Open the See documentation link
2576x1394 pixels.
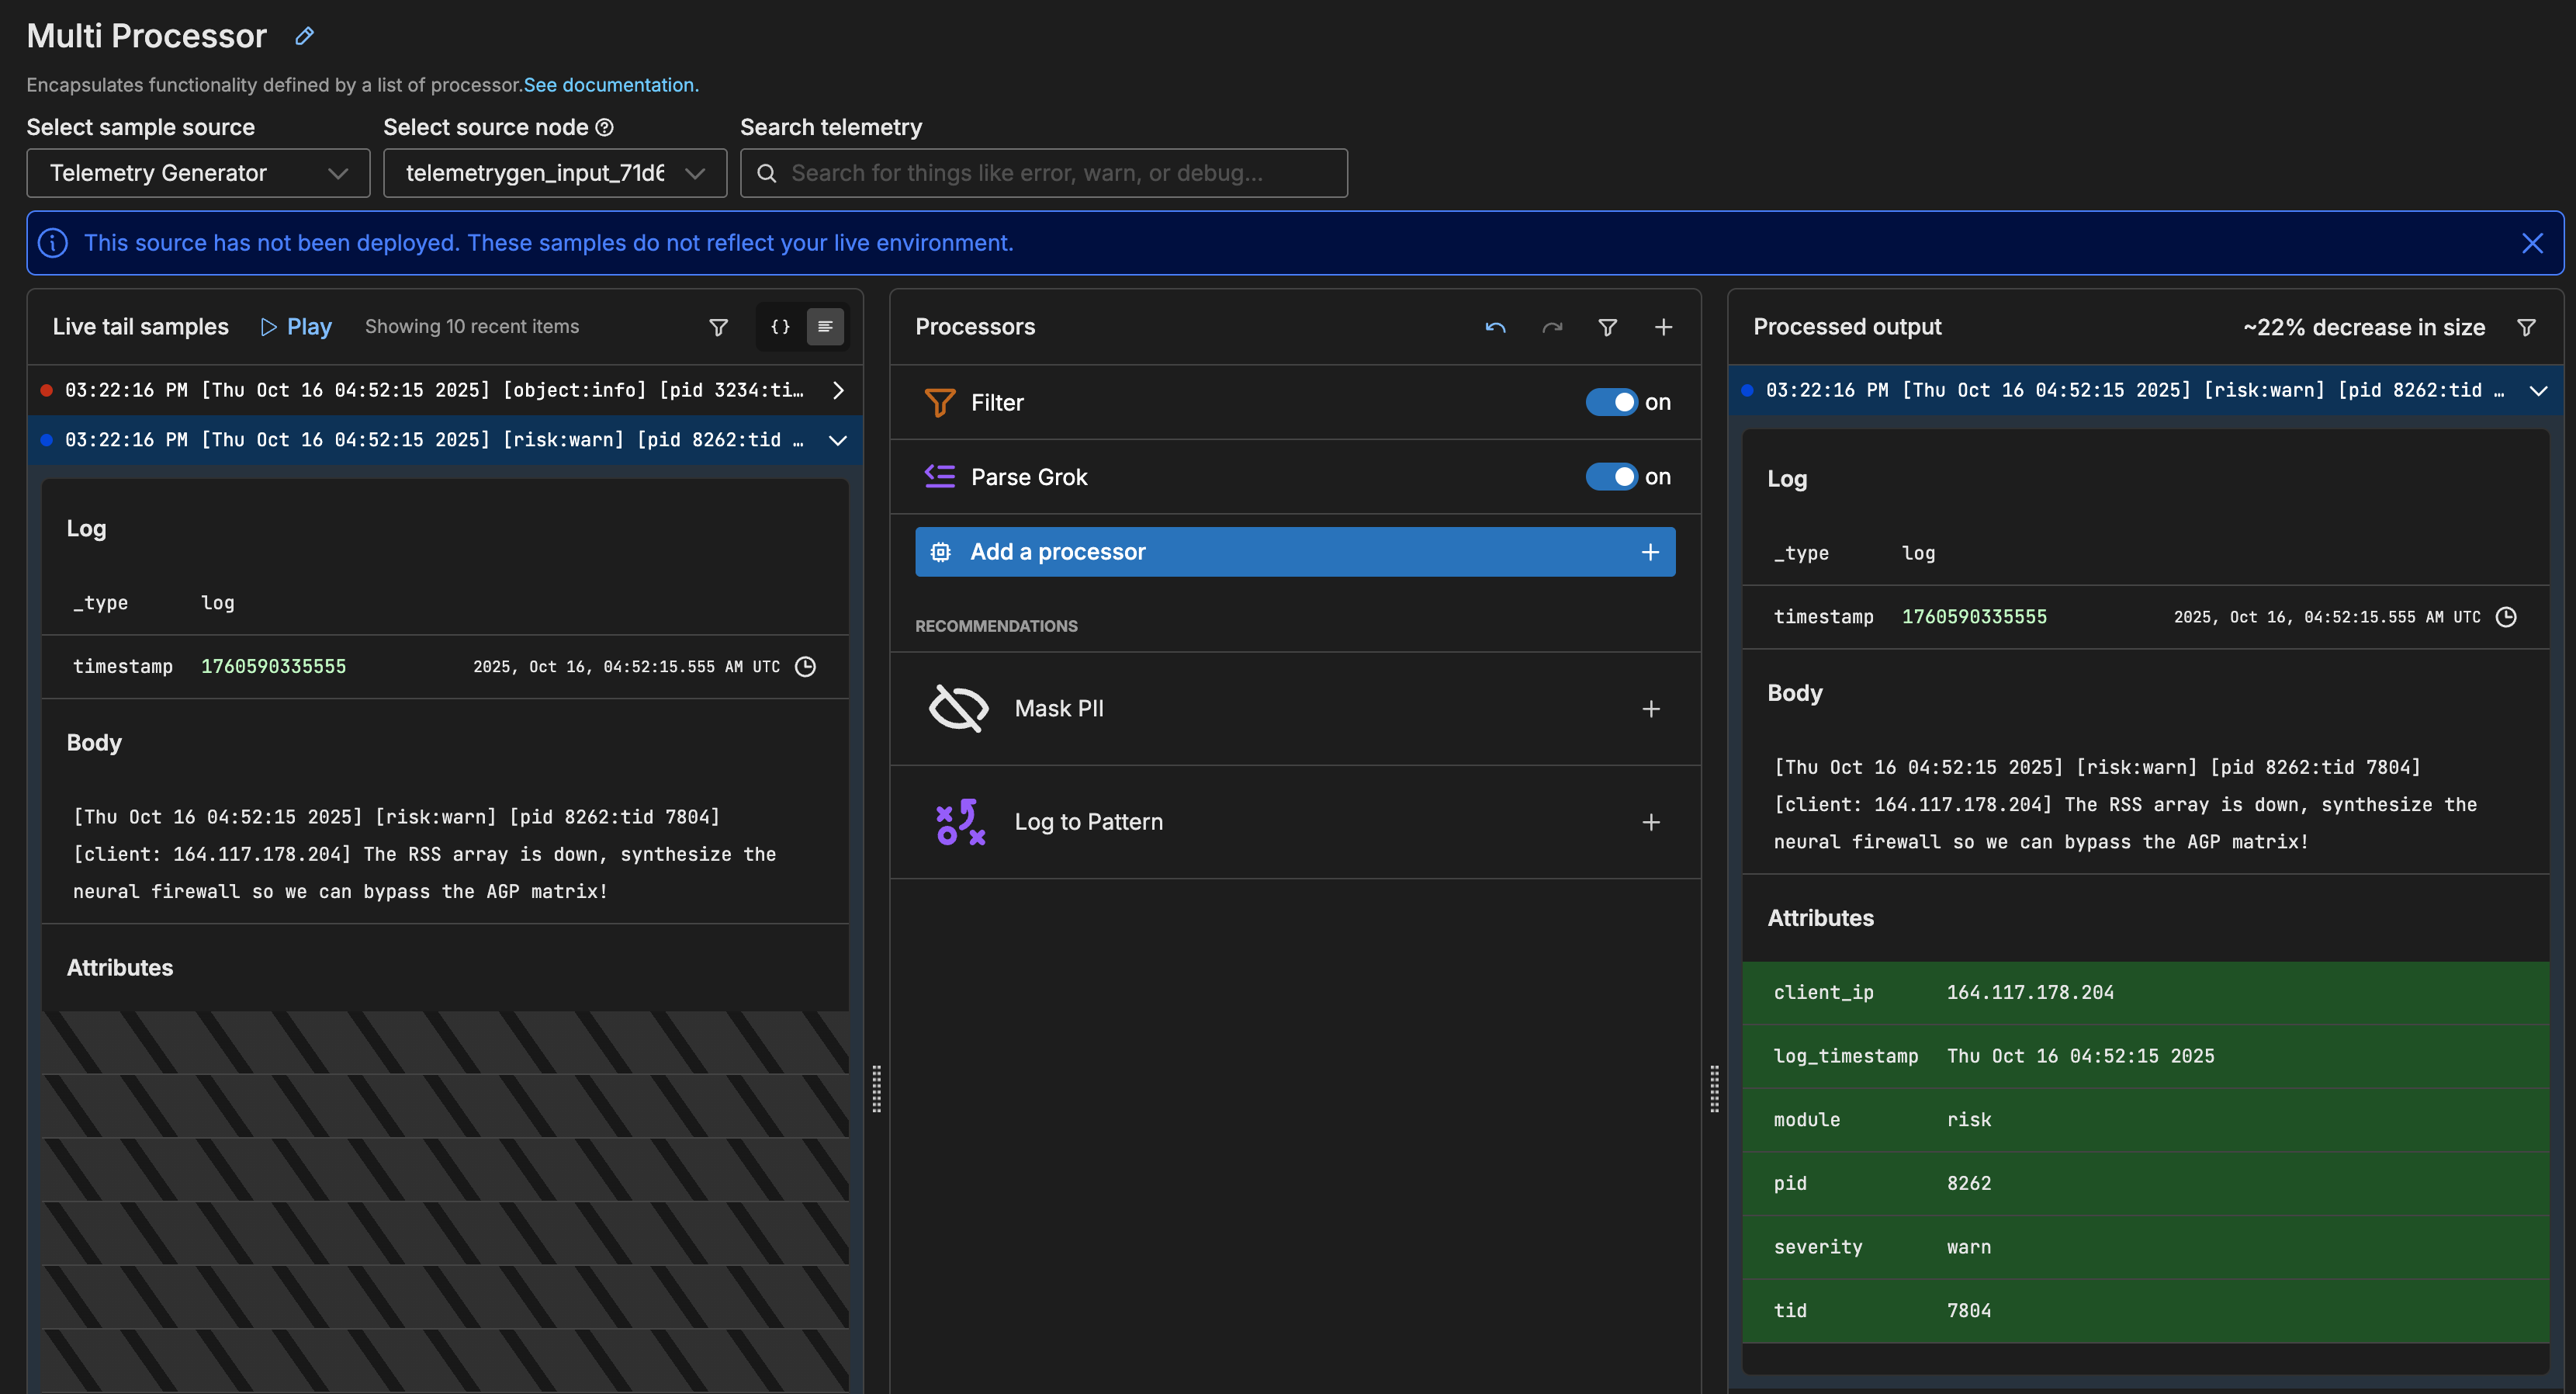coord(611,85)
